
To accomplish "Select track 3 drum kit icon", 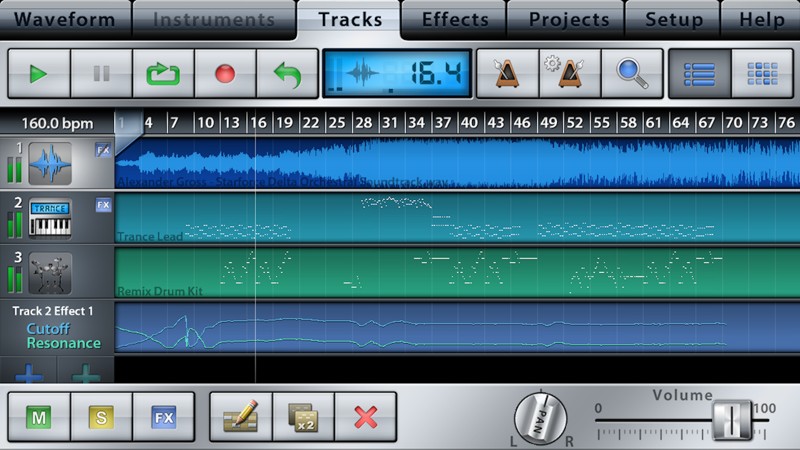I will (50, 273).
